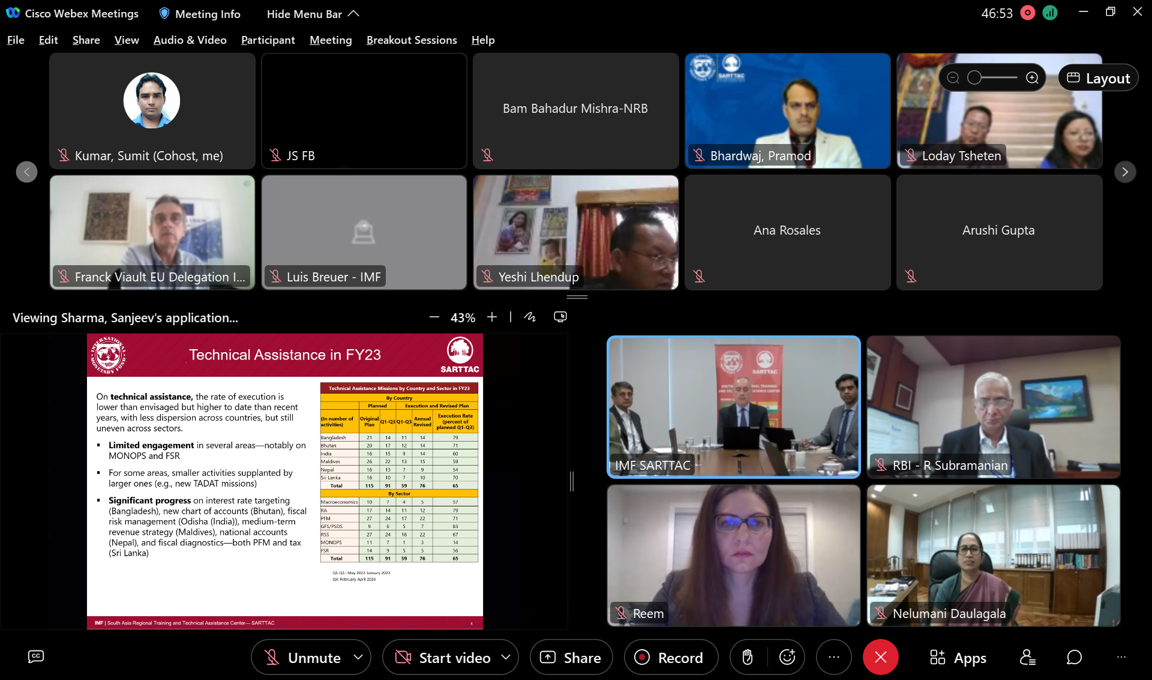
Task: Click the vertical divider handle beside shared slide
Action: pyautogui.click(x=572, y=481)
